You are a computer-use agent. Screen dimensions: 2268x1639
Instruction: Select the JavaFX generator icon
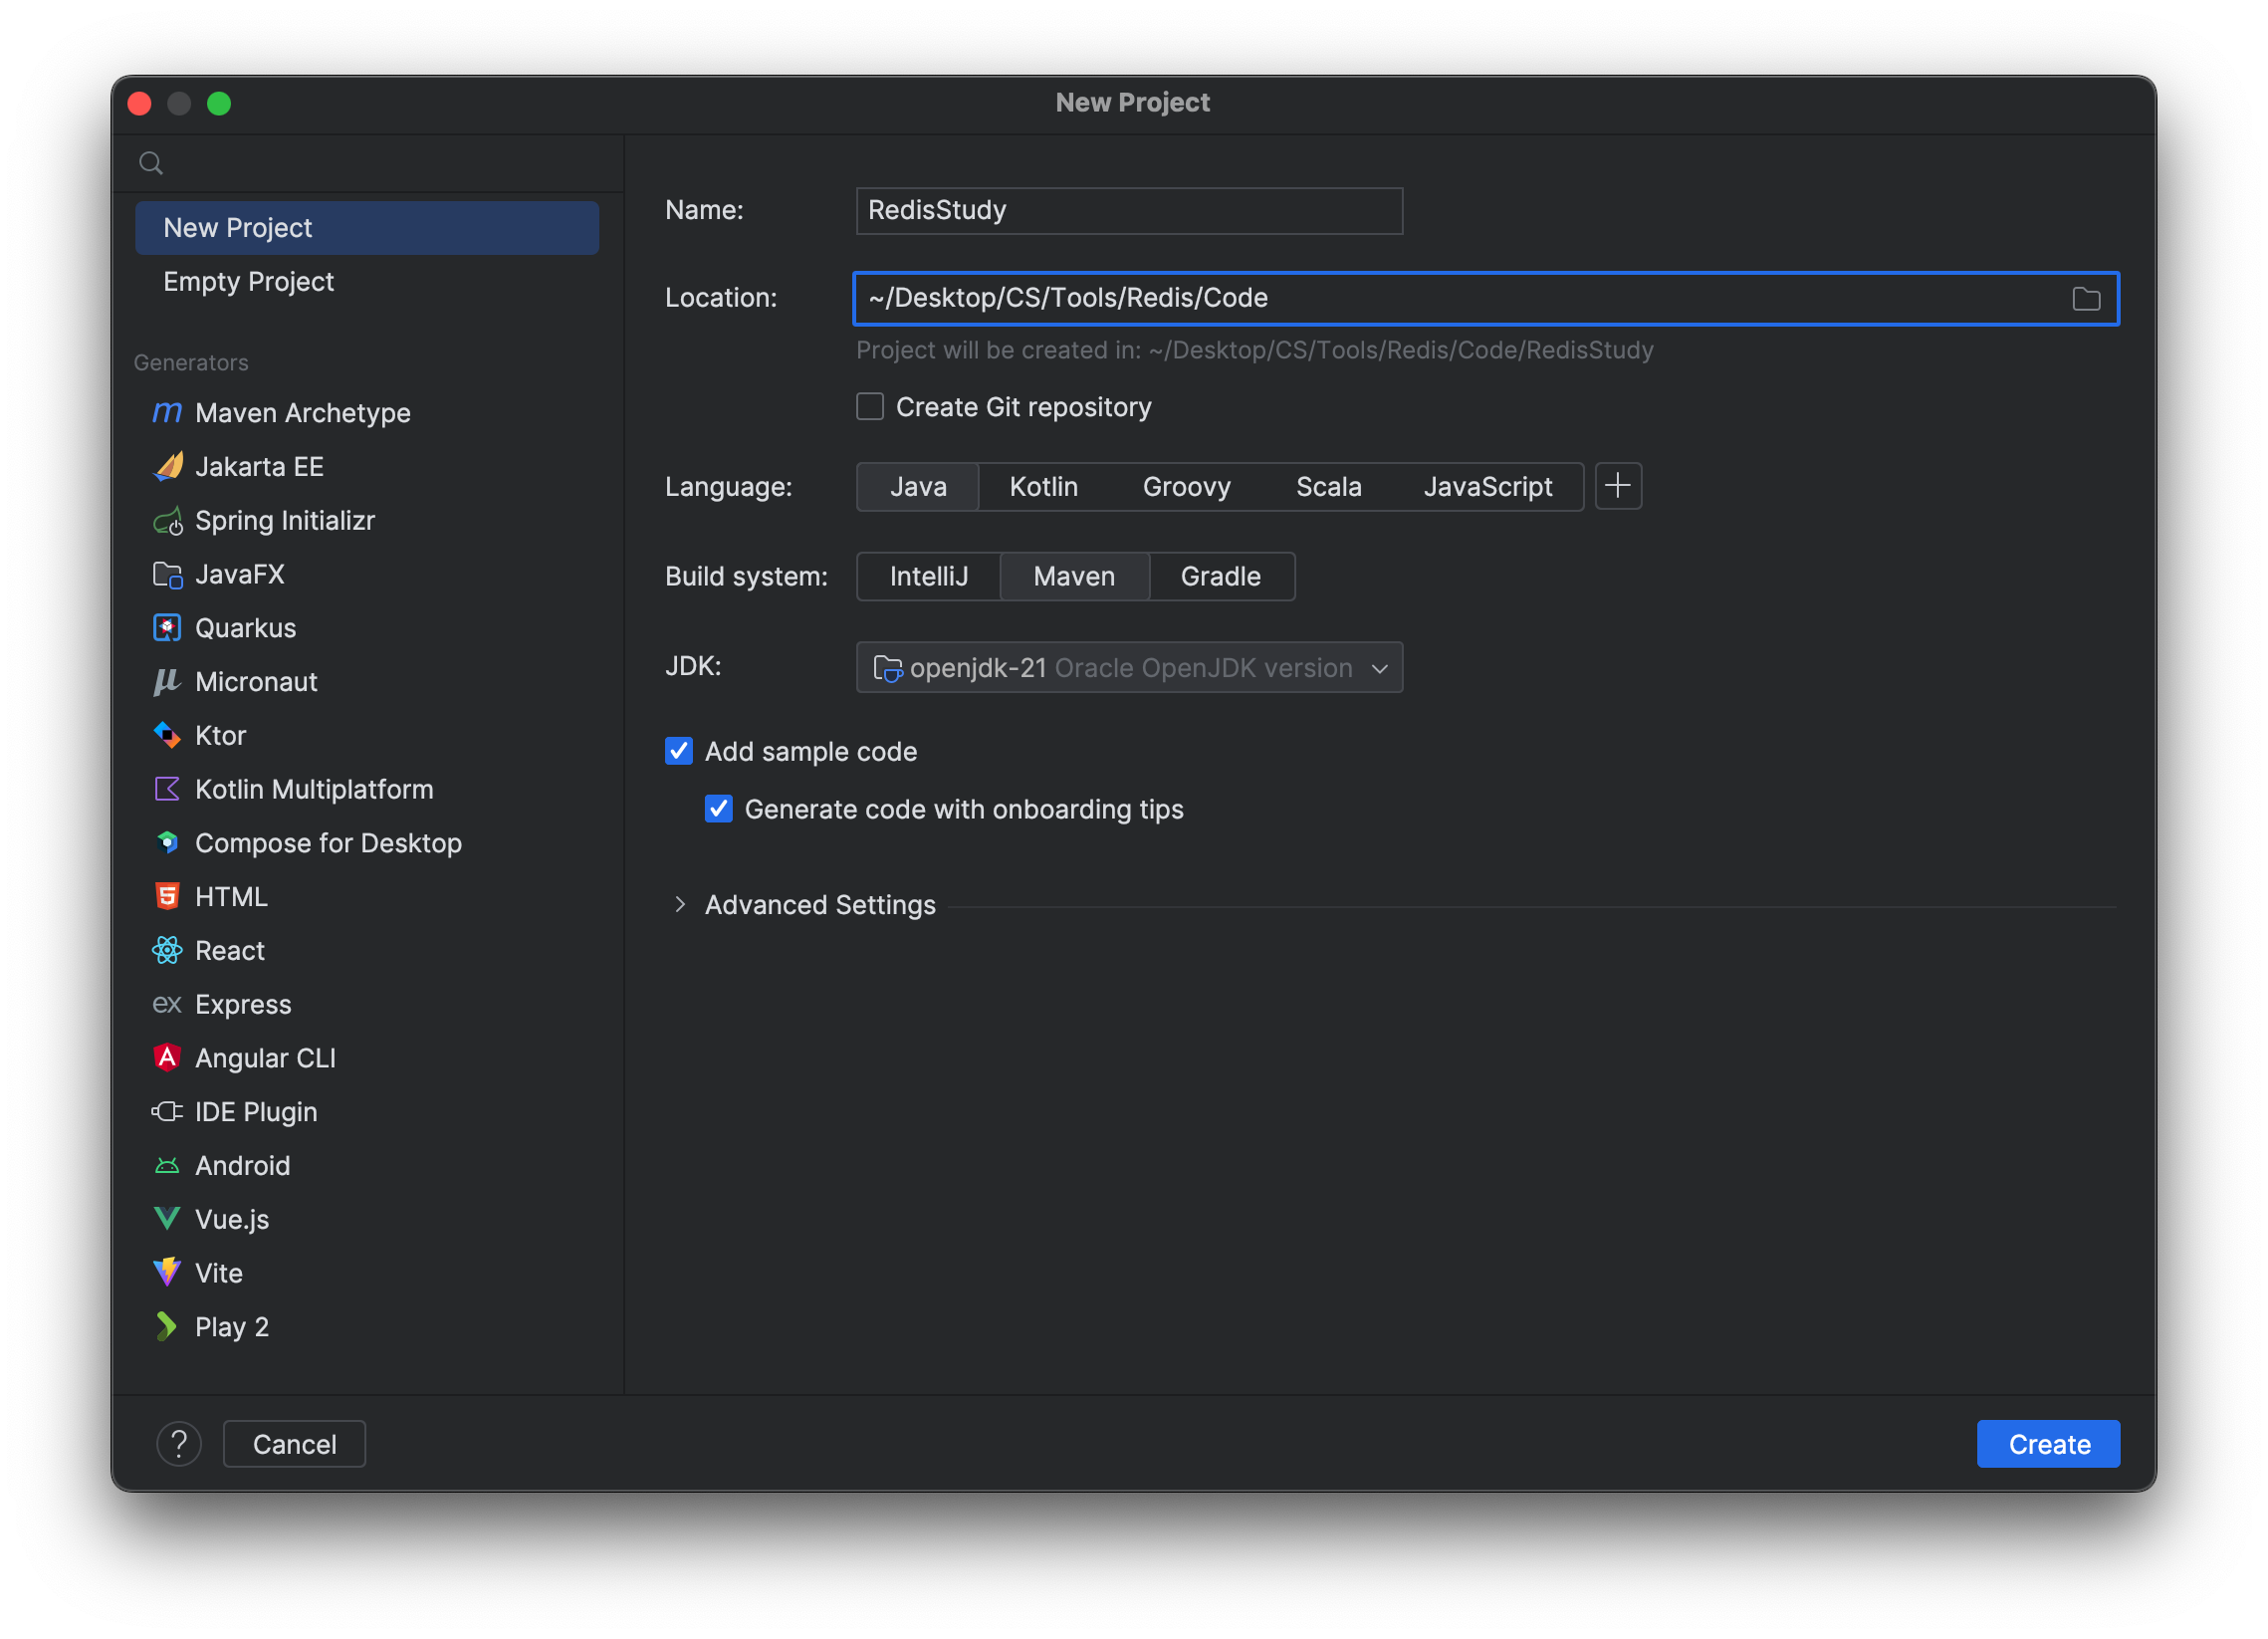(167, 575)
